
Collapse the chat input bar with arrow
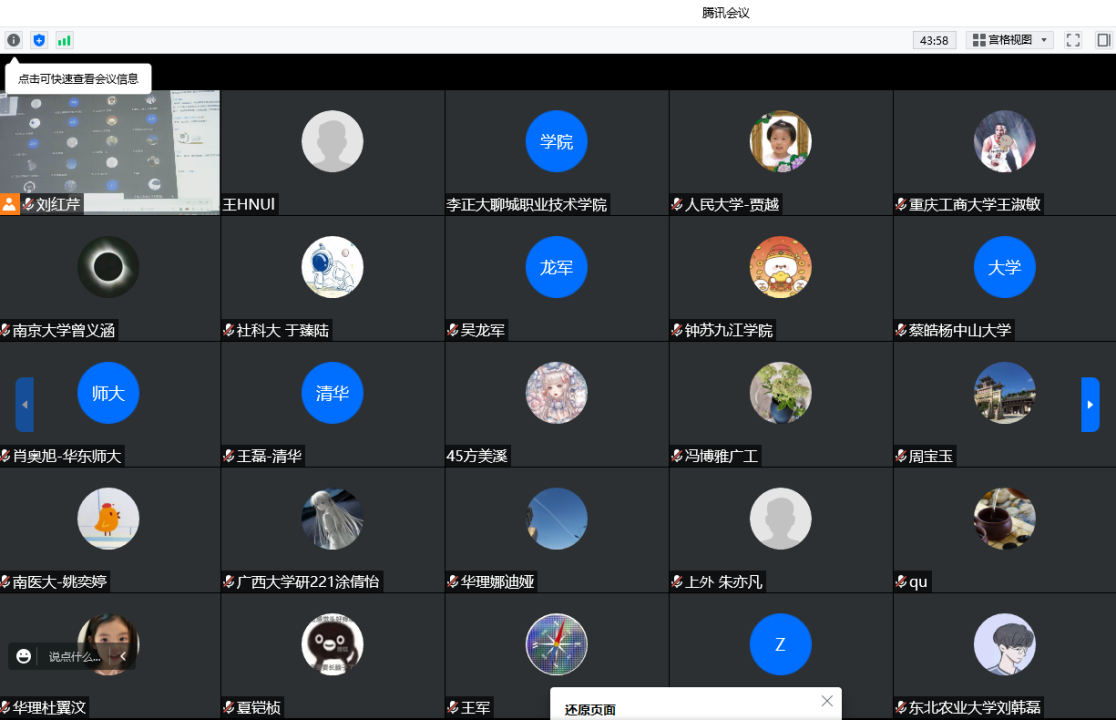123,656
